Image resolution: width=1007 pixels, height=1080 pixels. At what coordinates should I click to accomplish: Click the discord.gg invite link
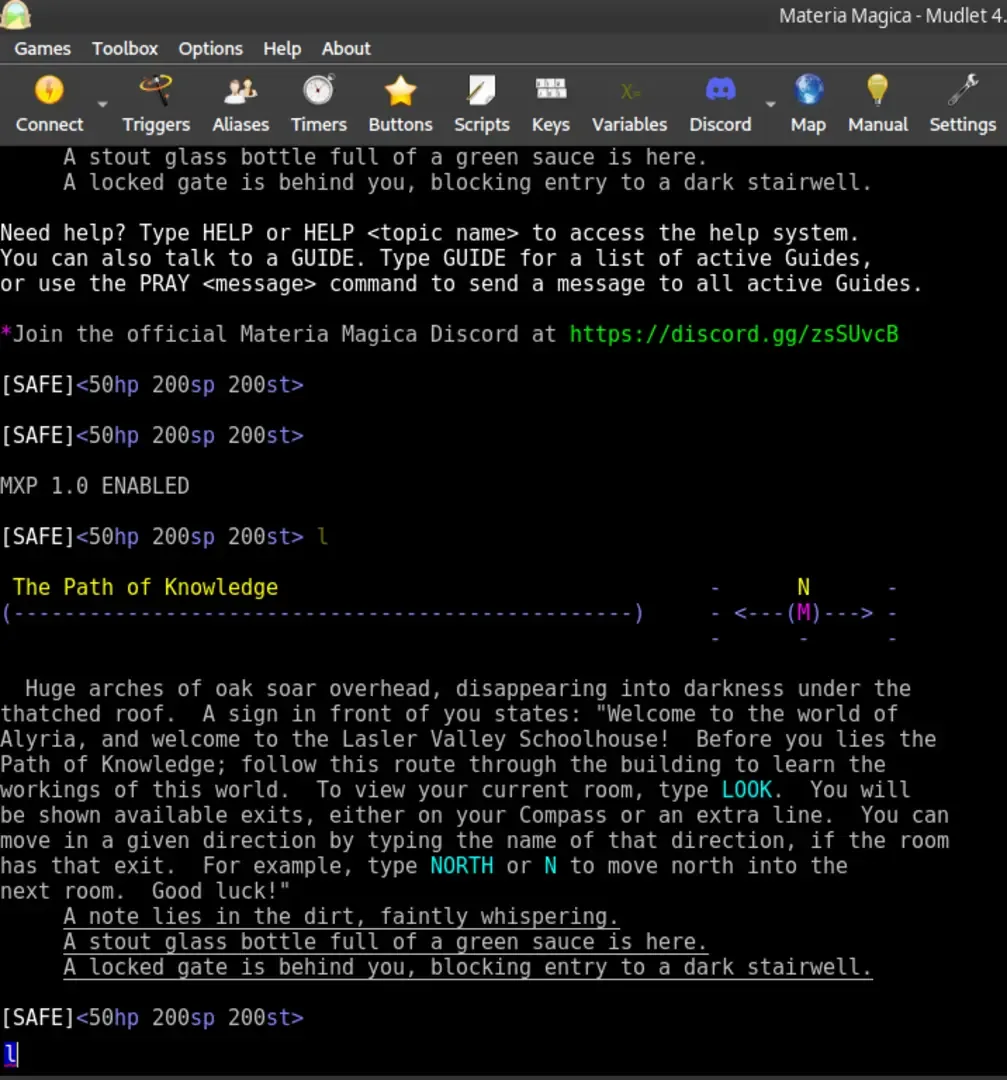click(733, 334)
